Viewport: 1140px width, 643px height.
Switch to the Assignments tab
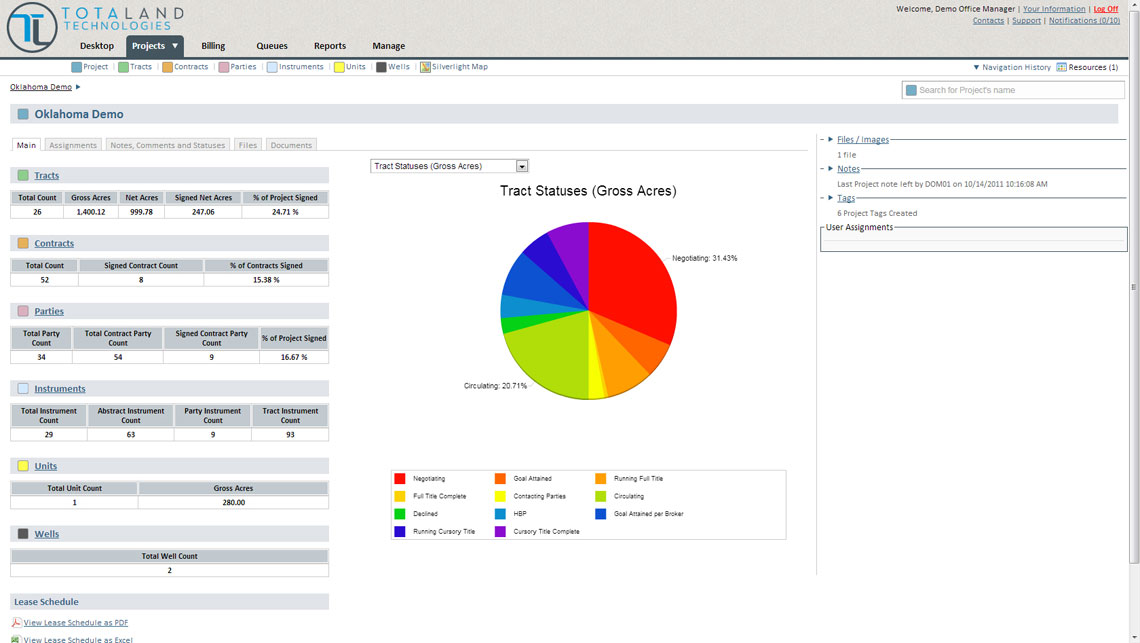pos(73,145)
